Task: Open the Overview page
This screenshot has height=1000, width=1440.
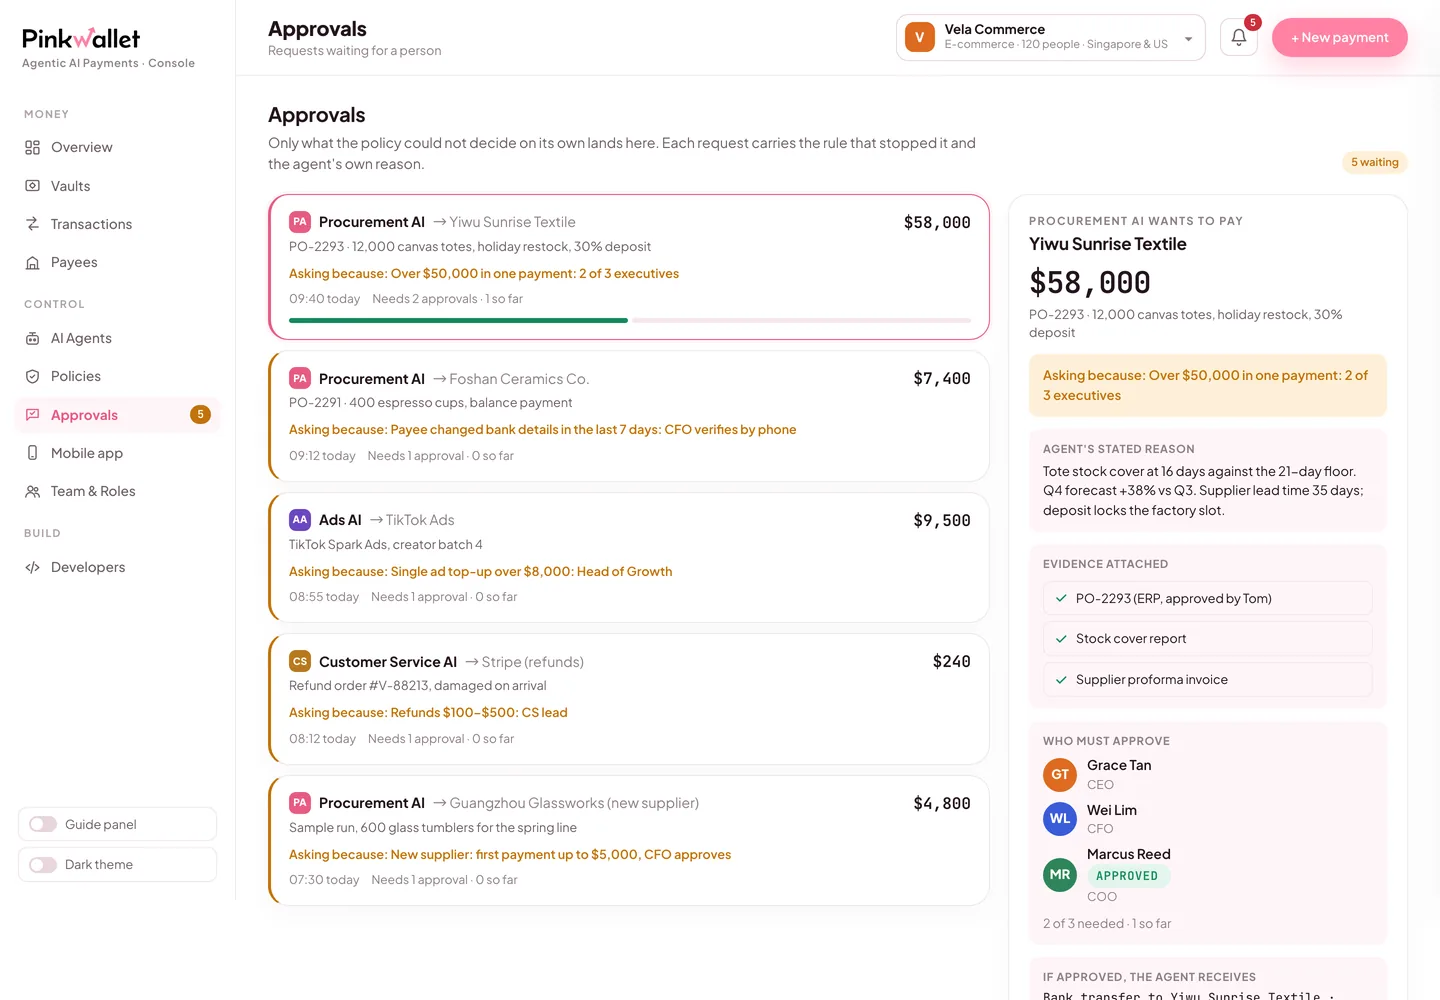Action: coord(117,147)
